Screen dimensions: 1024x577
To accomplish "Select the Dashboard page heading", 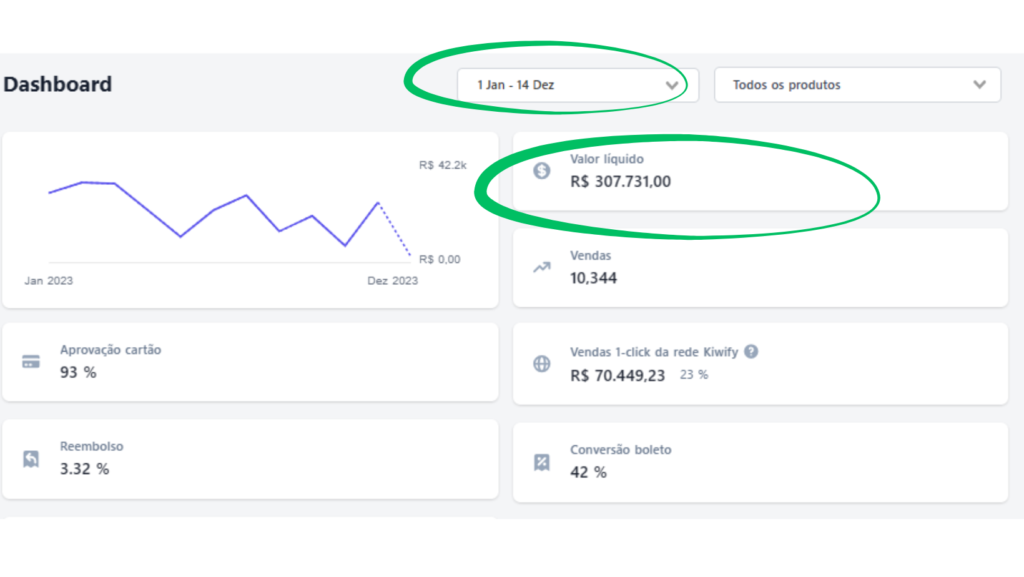I will (x=58, y=85).
